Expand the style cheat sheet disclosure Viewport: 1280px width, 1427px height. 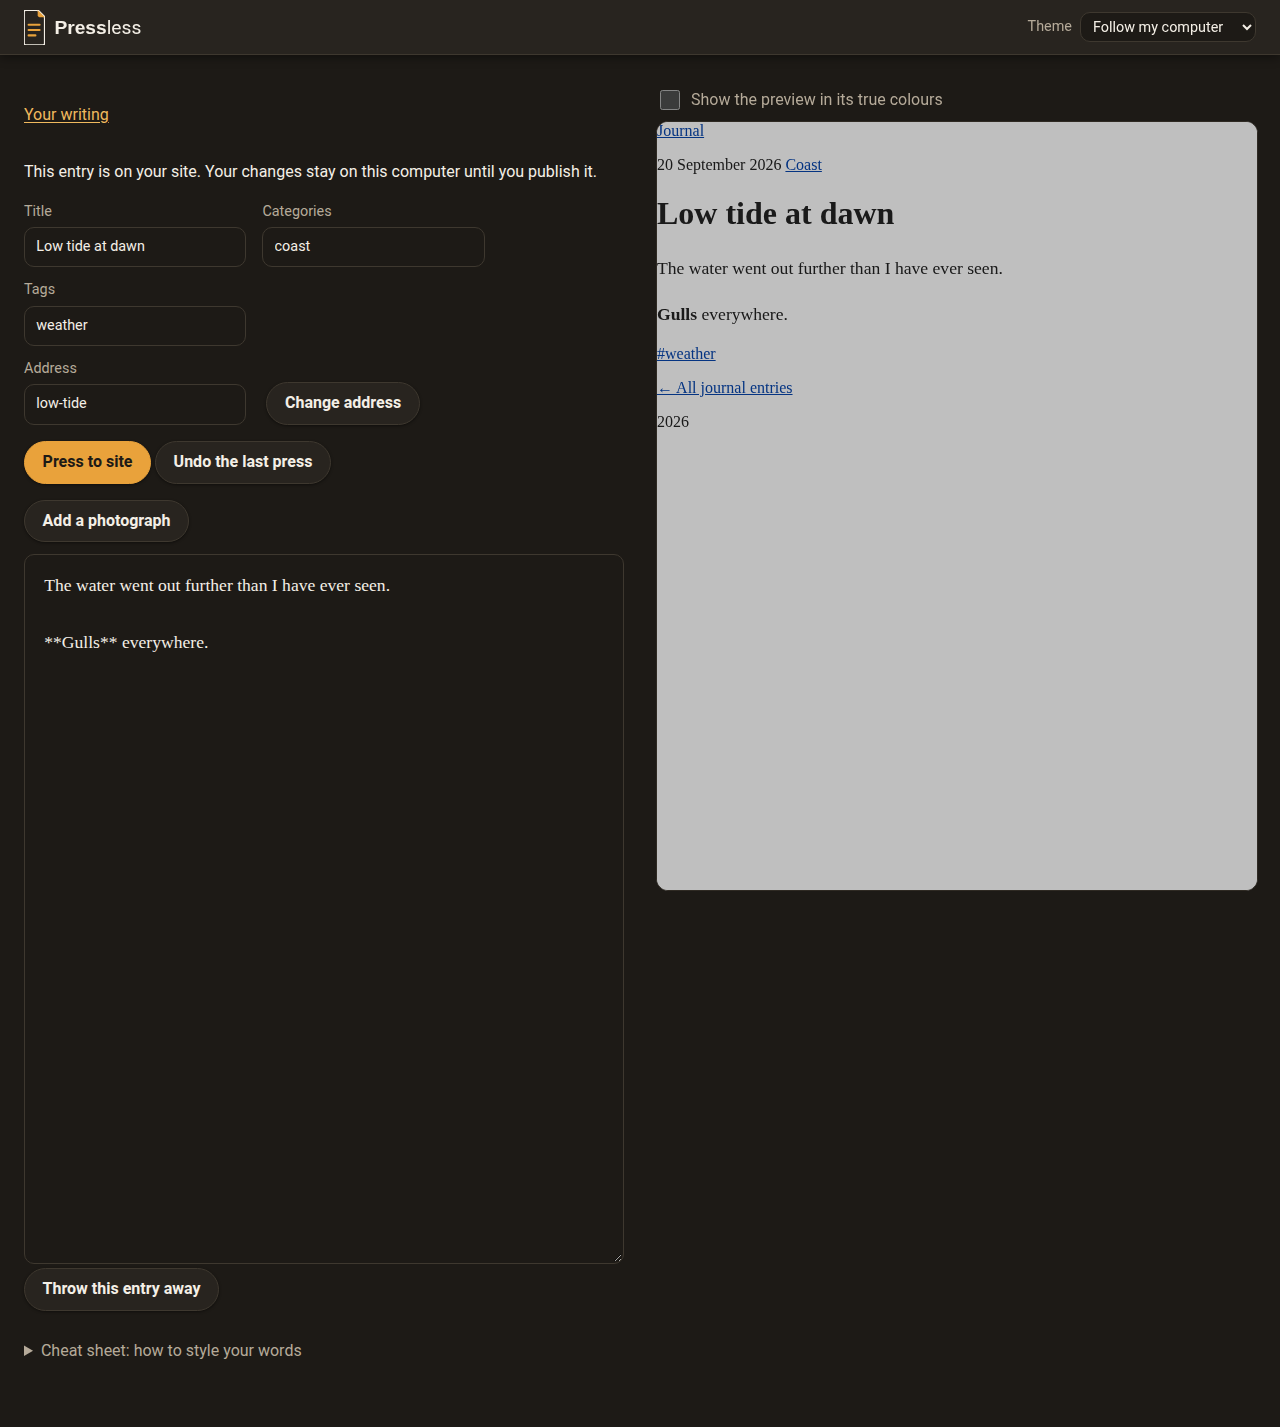pyautogui.click(x=163, y=1351)
